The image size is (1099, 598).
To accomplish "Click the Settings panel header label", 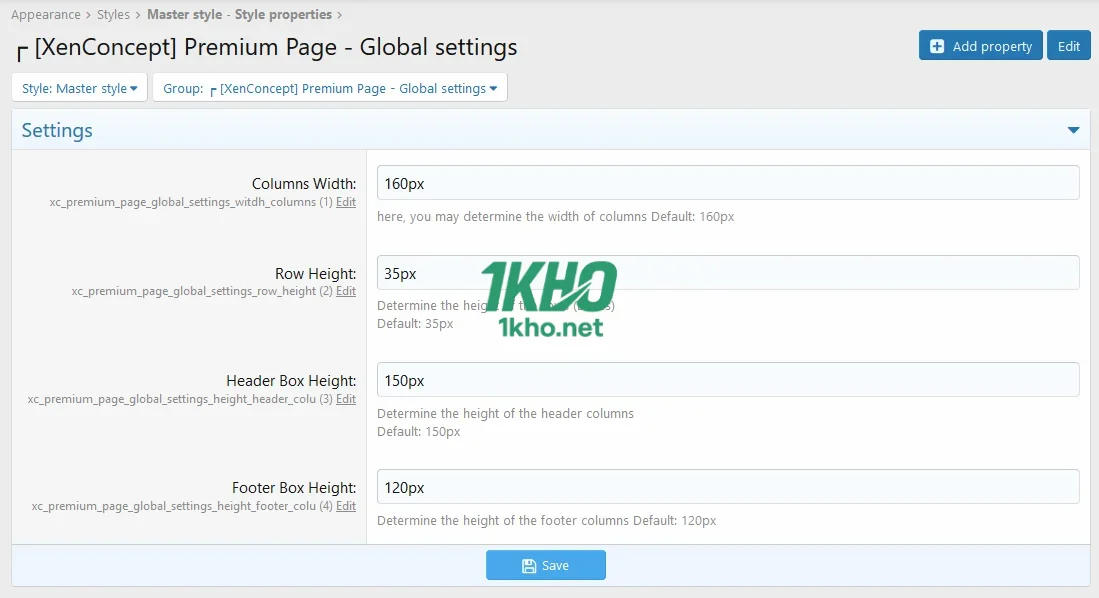I will (x=56, y=130).
